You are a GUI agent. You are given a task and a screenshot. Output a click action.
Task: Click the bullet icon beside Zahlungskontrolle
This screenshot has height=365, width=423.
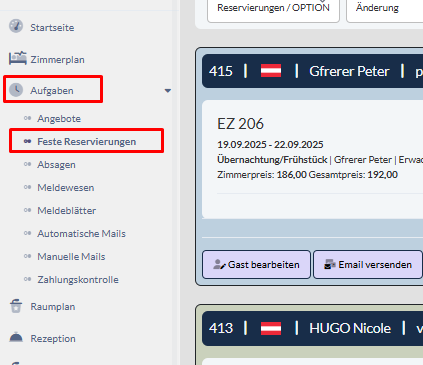(27, 279)
